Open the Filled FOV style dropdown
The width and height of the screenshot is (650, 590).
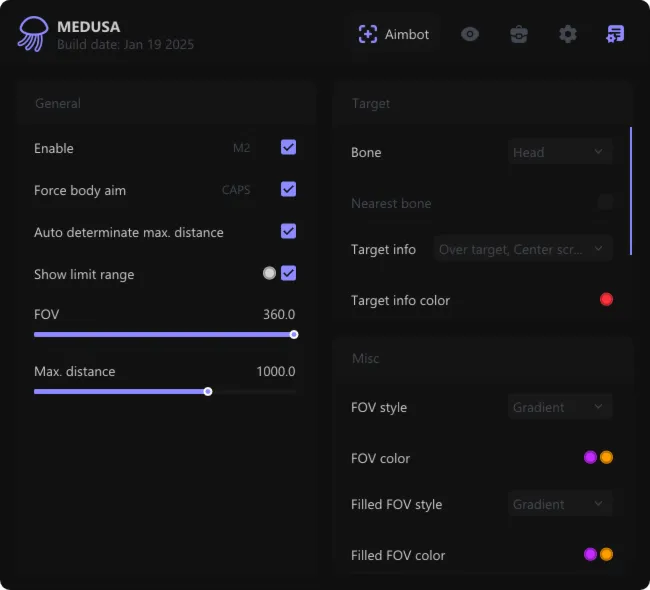point(560,504)
